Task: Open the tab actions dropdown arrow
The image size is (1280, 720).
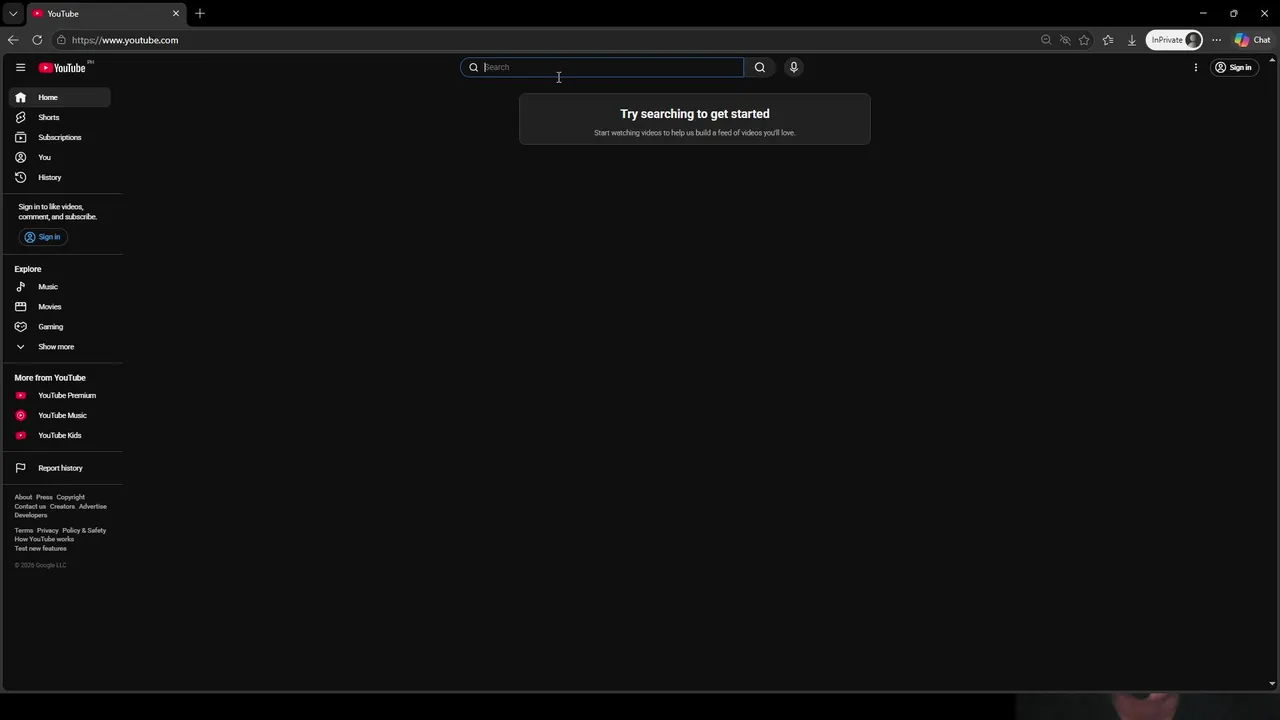Action: click(13, 13)
